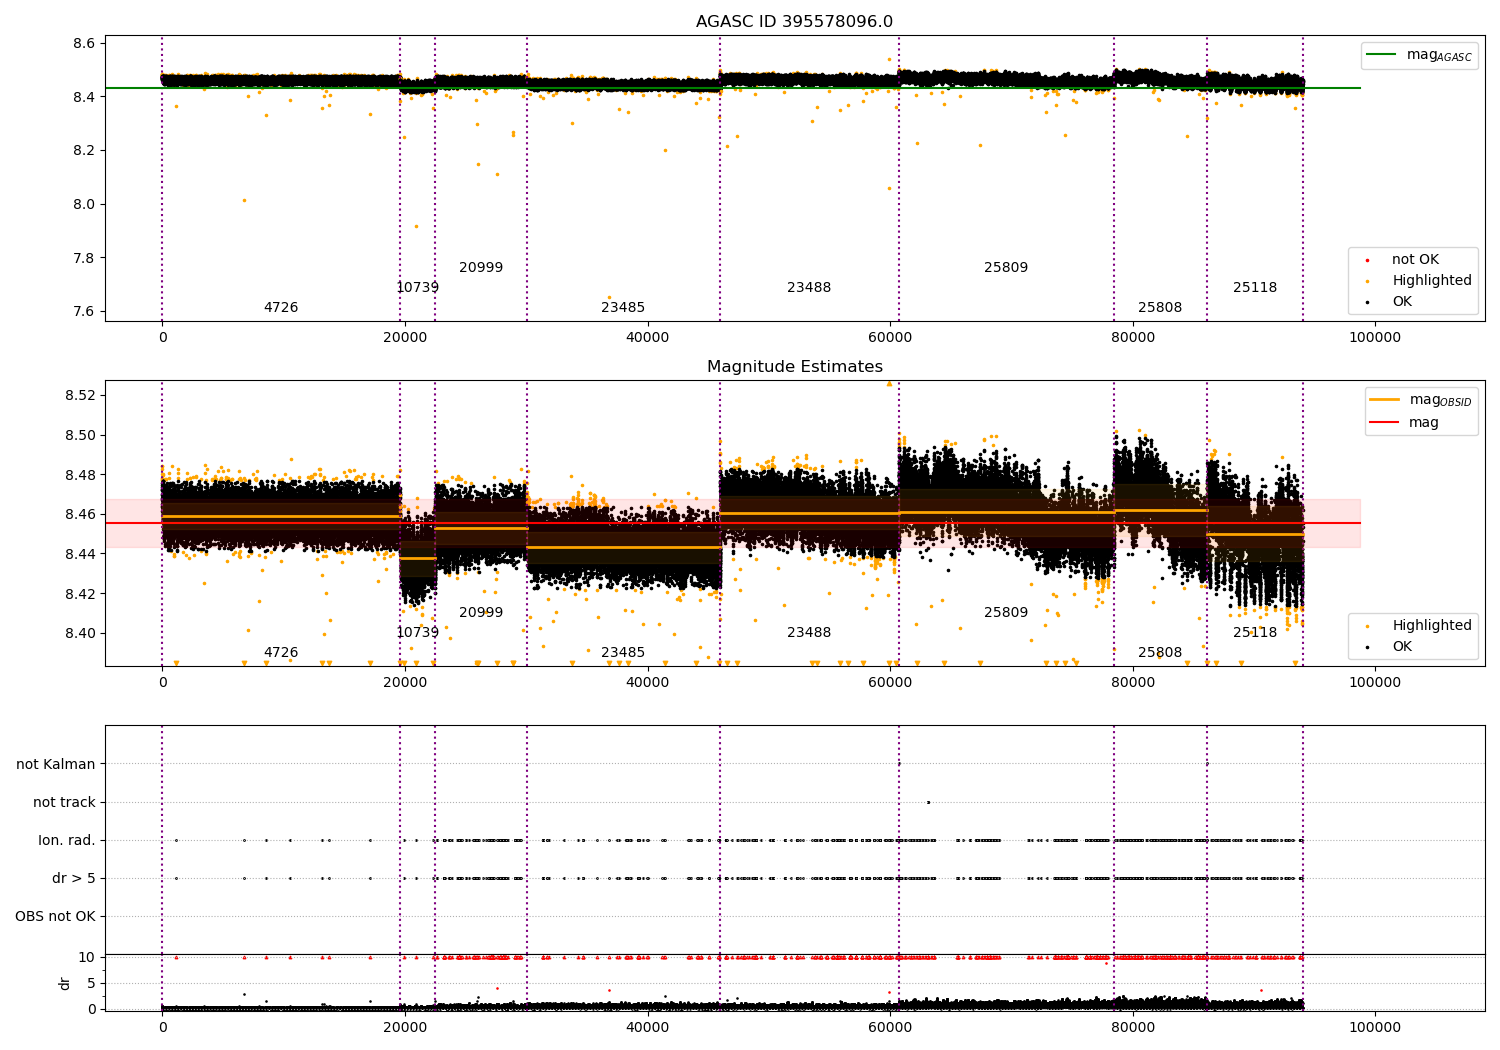
Task: Click the 60000 x-tick under the middle panel
Action: [x=890, y=683]
